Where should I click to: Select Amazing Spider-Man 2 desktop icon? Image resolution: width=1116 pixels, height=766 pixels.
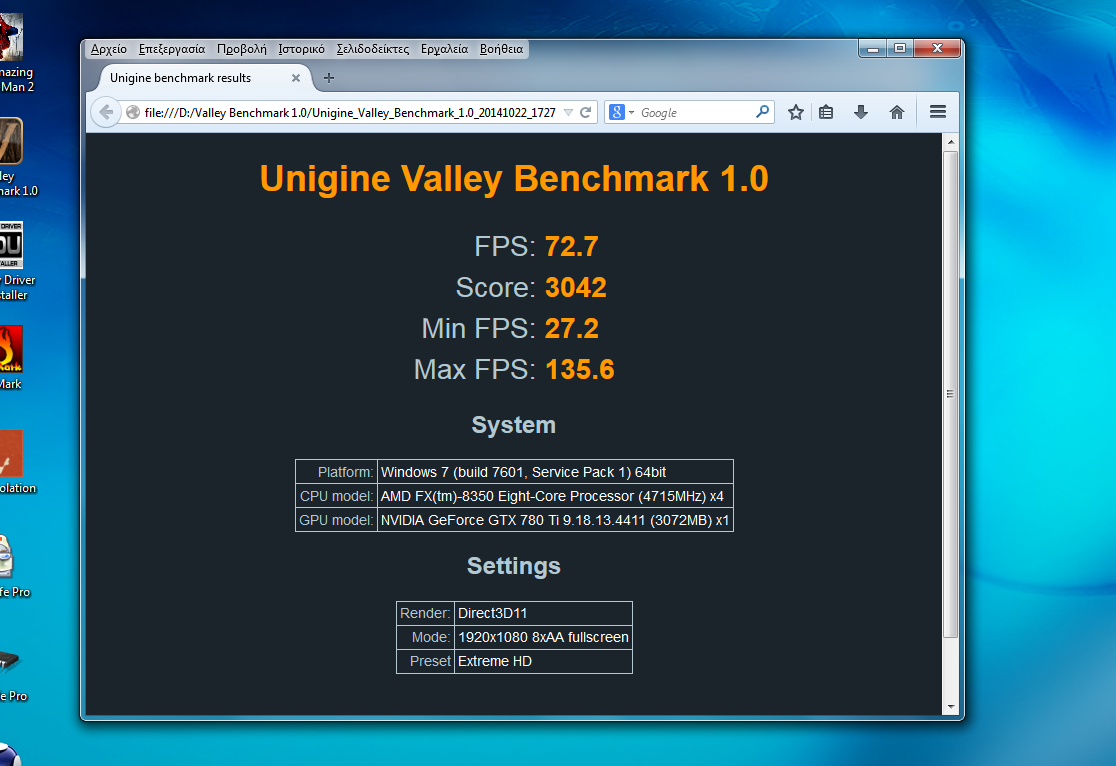pos(12,53)
